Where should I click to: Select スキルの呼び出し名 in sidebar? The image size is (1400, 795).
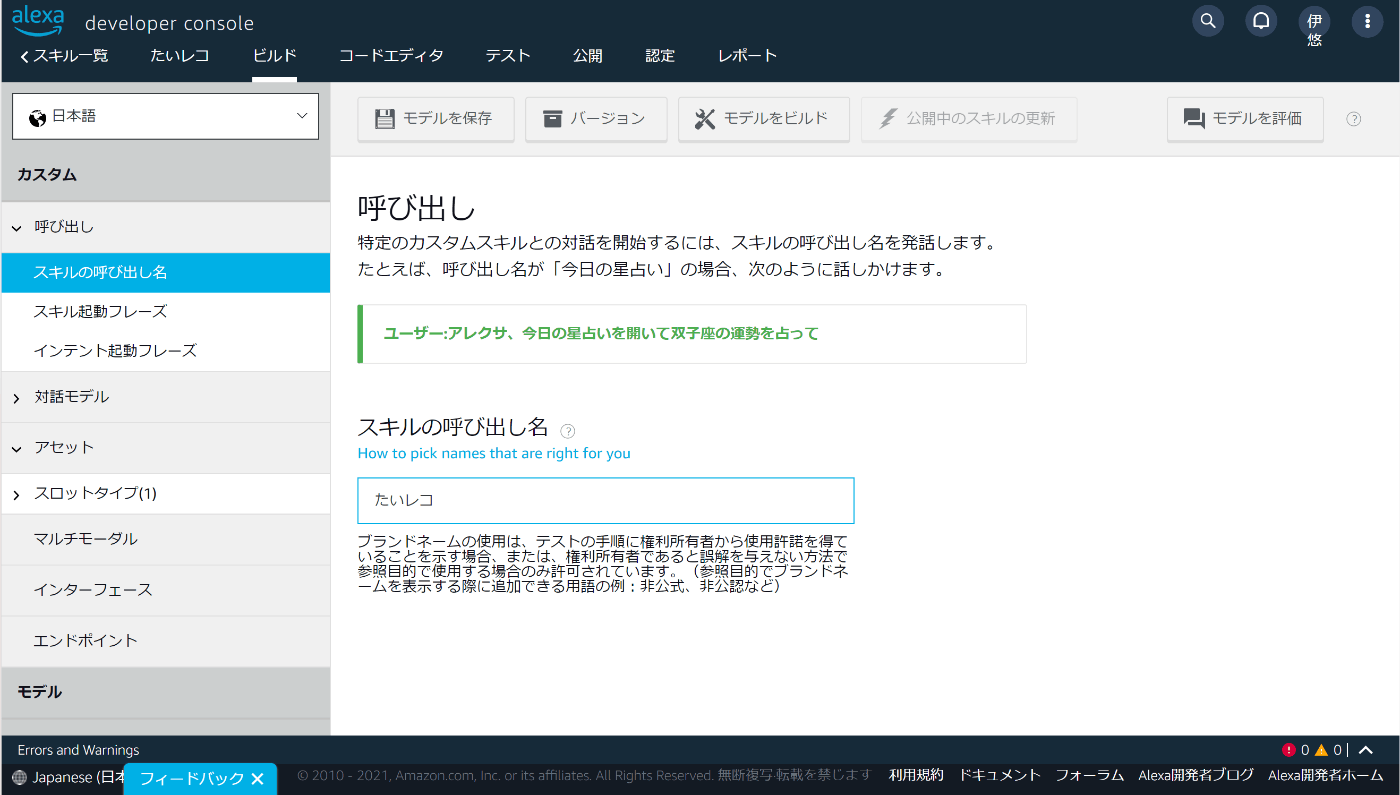pyautogui.click(x=165, y=272)
